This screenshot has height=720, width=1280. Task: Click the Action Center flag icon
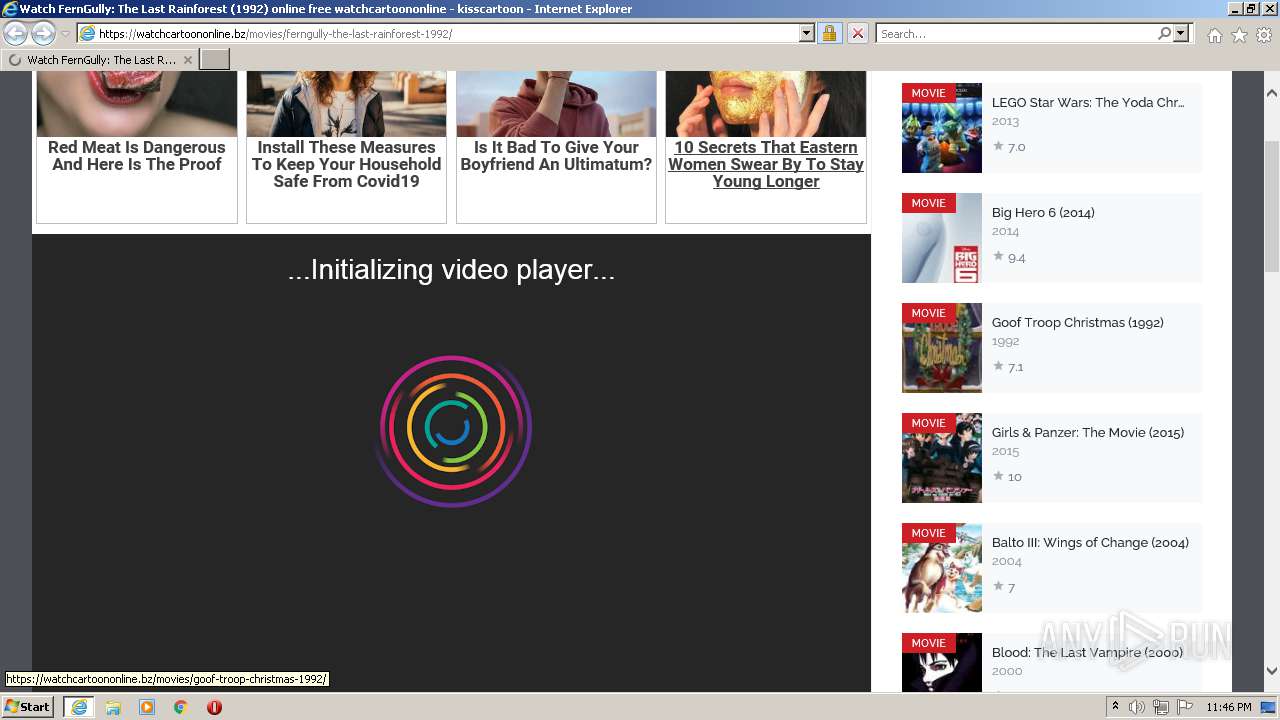1185,707
